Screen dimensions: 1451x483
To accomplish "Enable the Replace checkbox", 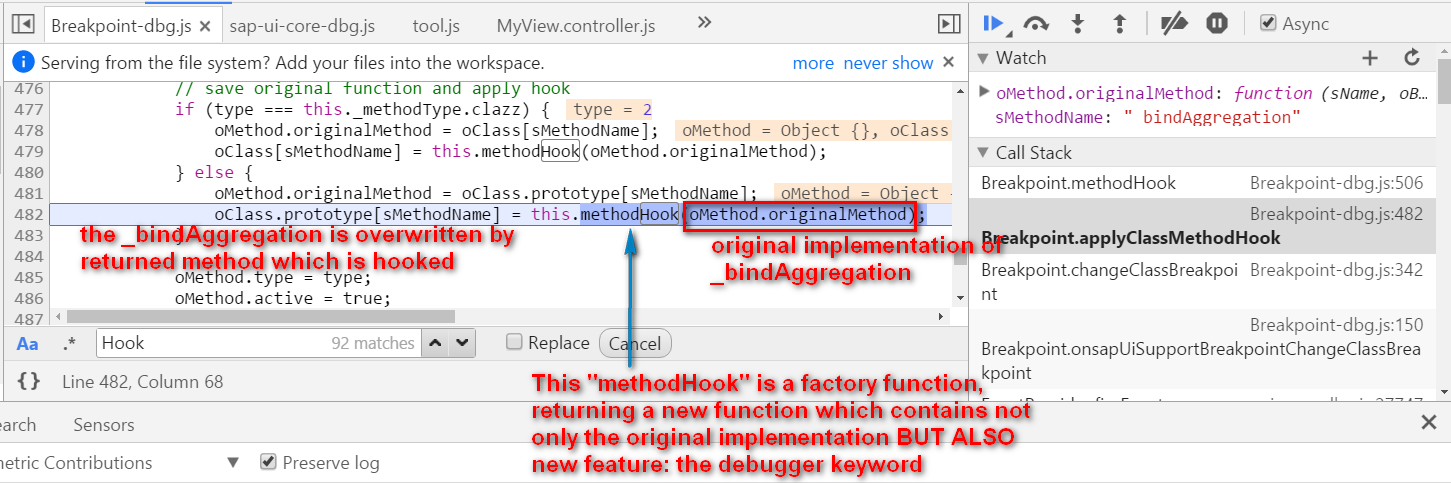I will pyautogui.click(x=514, y=342).
